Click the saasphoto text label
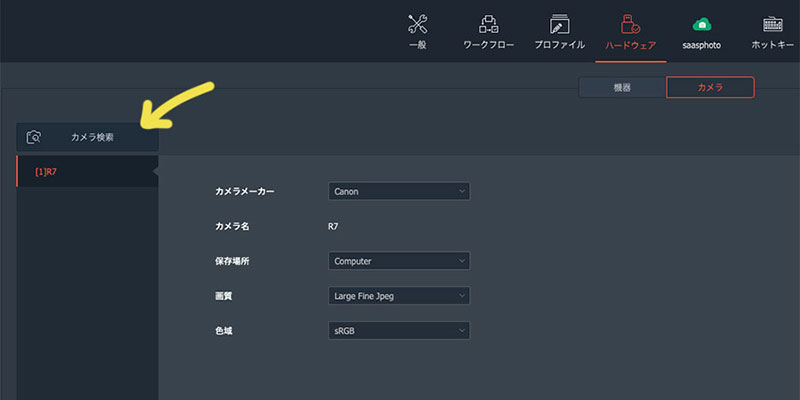This screenshot has width=800, height=400. [x=703, y=45]
